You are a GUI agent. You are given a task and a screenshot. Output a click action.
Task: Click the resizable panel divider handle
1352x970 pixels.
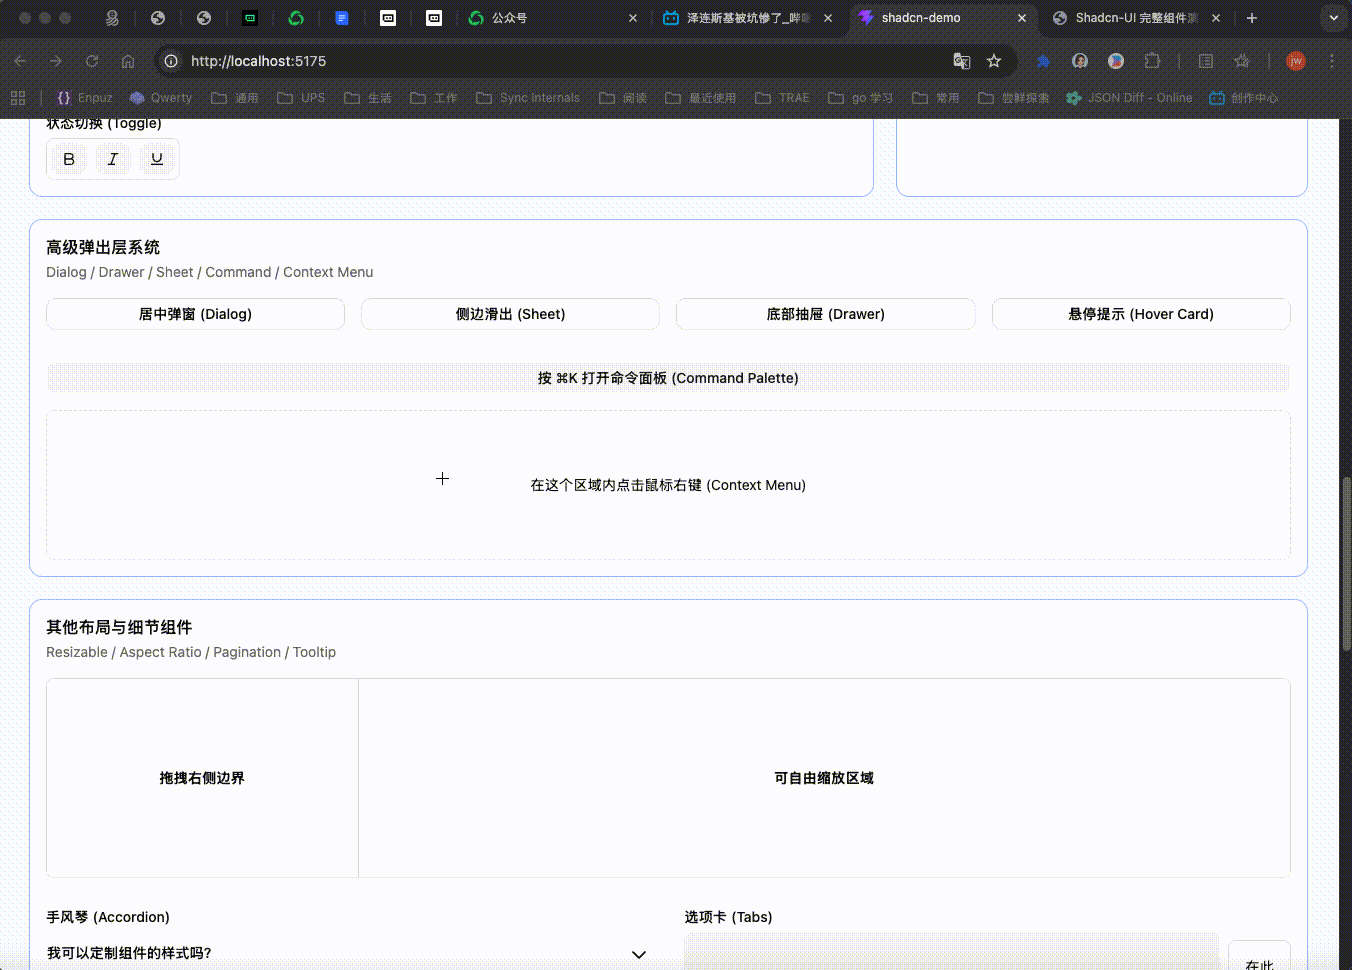[x=358, y=778]
